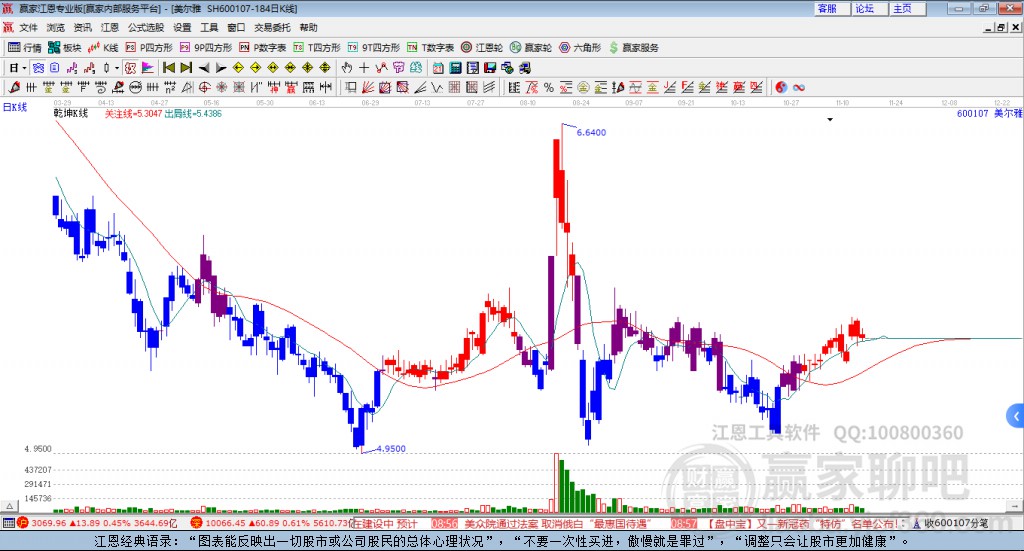The height and width of the screenshot is (551, 1024).
Task: Expand the blue side panel arrow
Action: 1016,416
